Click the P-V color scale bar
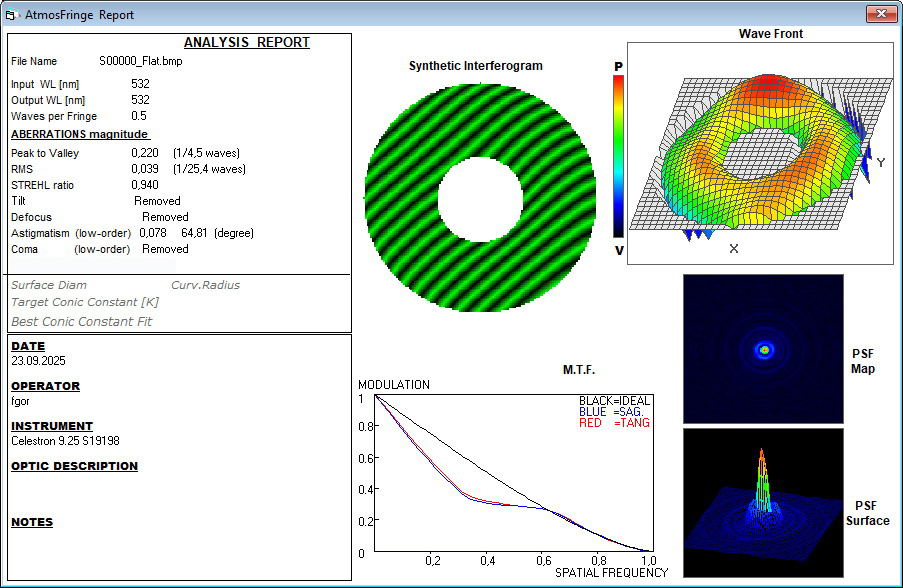 (619, 157)
